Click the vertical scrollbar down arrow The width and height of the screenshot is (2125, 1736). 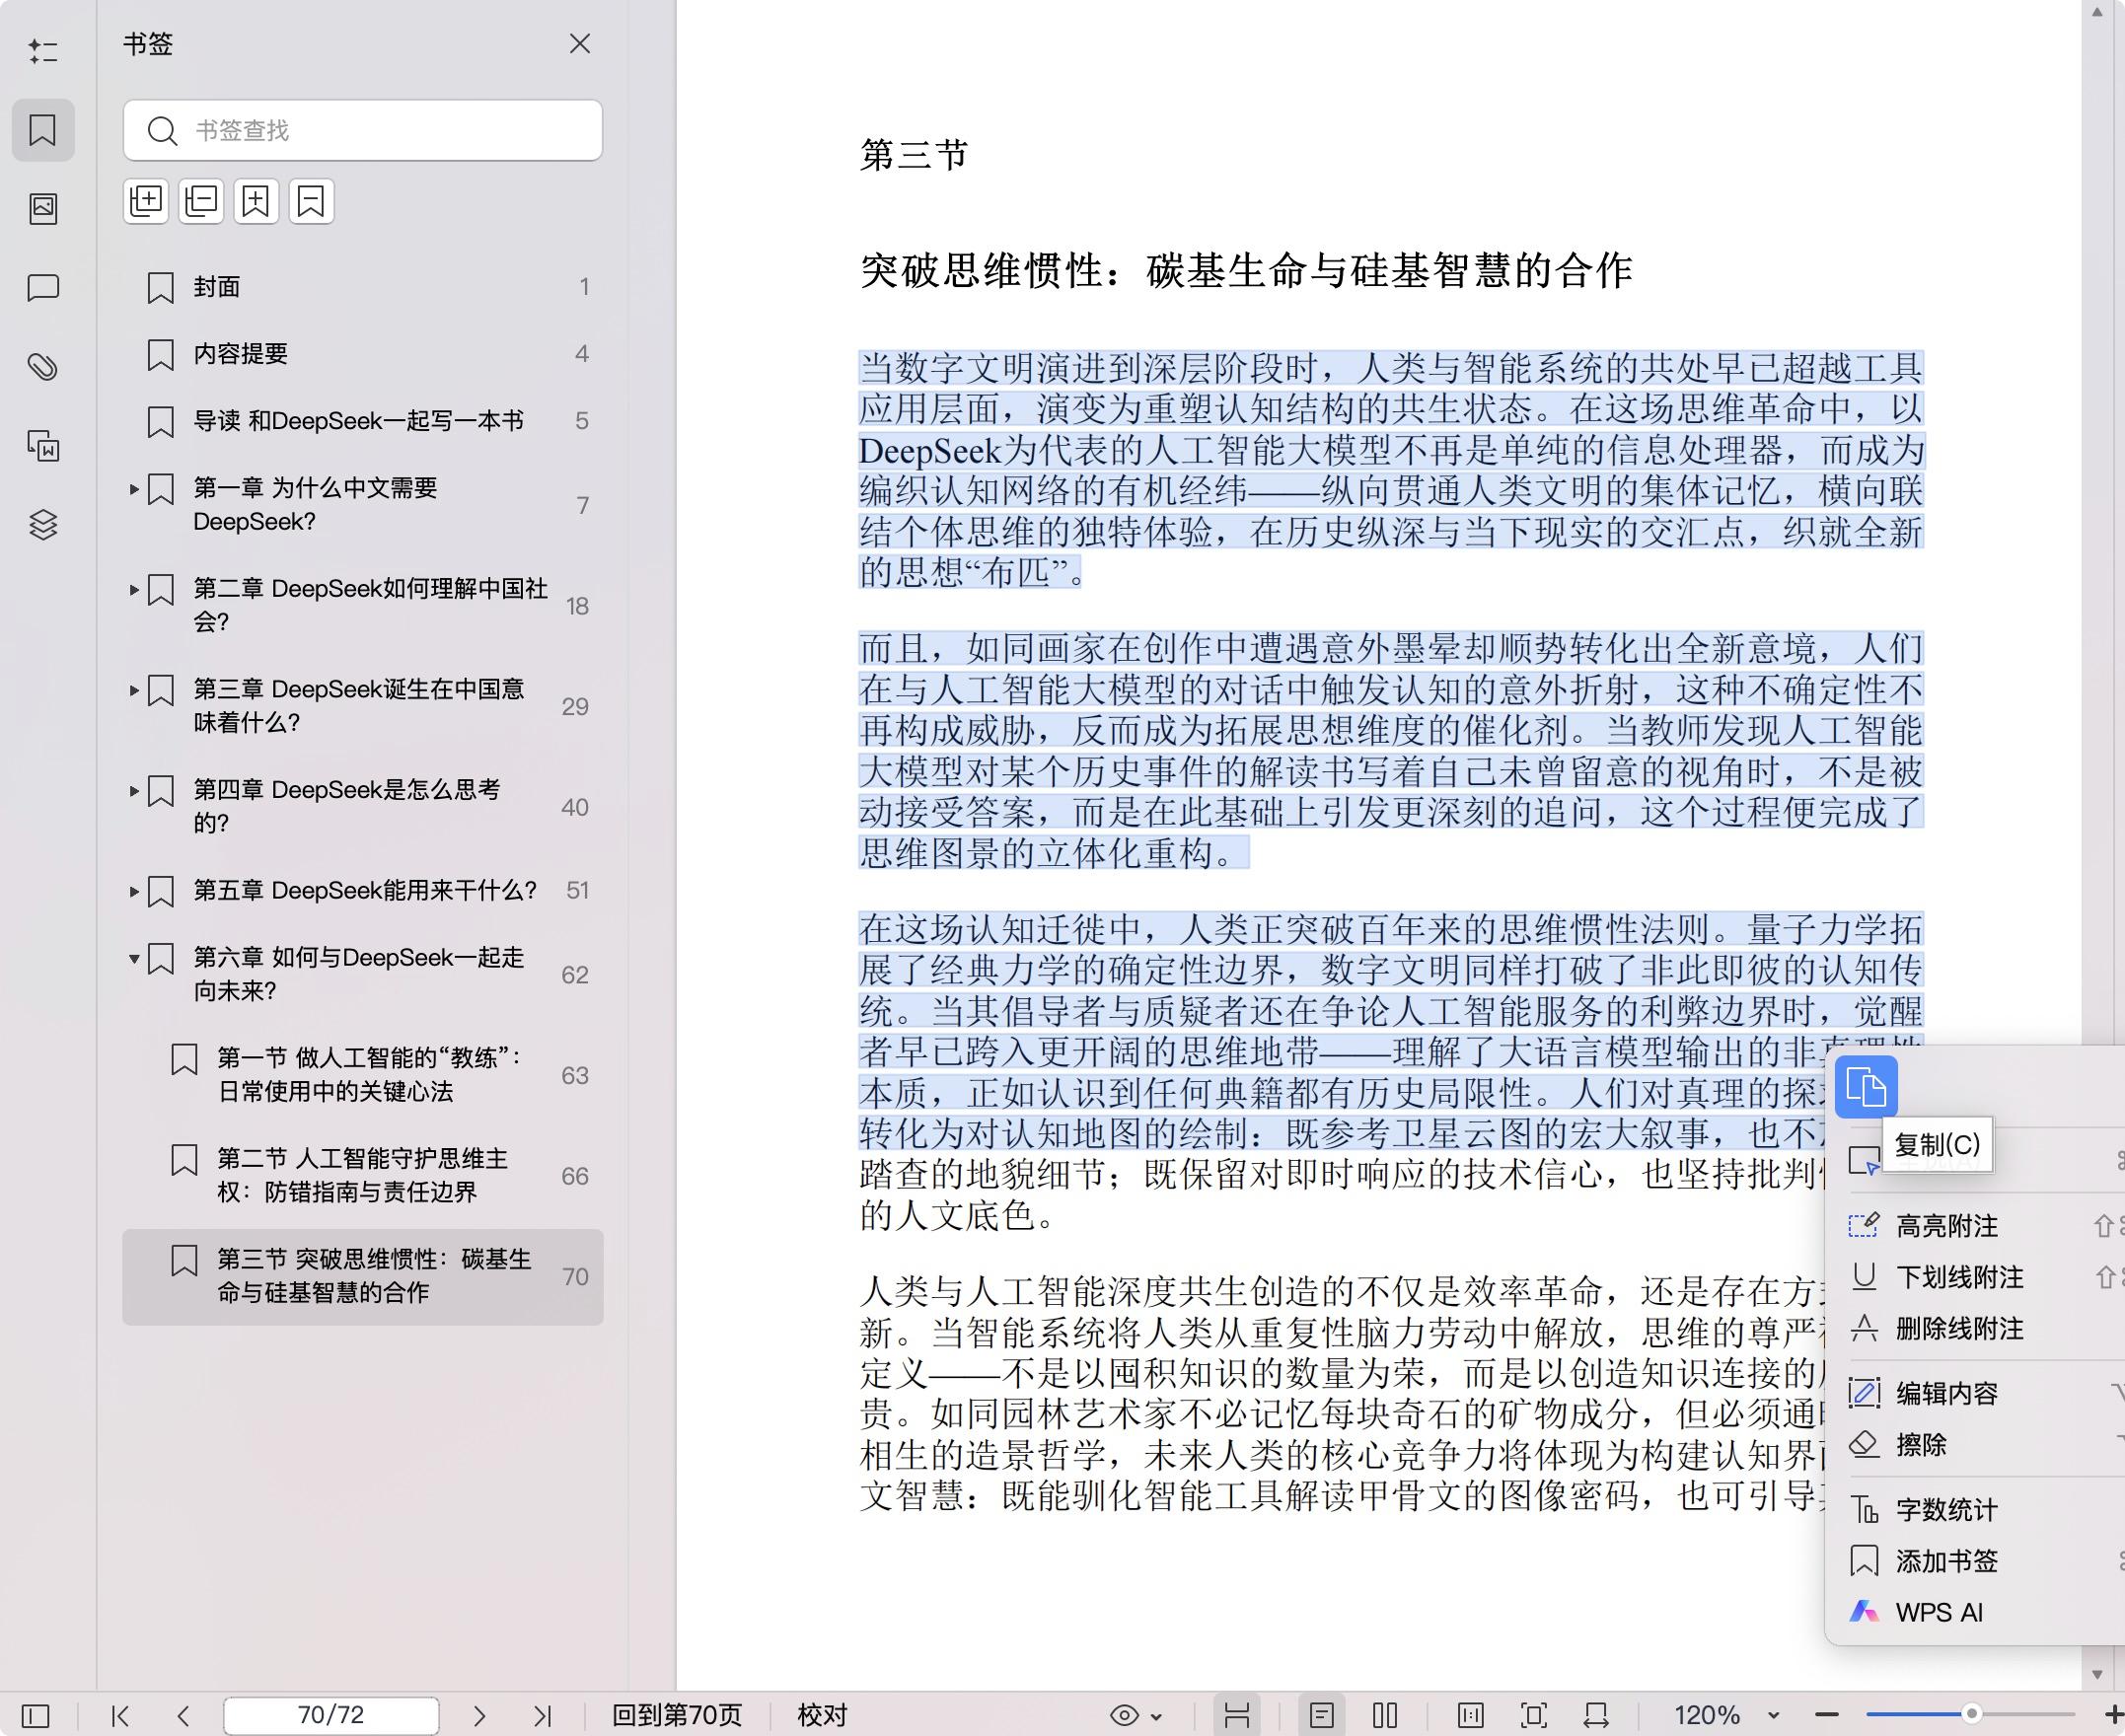[2097, 1675]
